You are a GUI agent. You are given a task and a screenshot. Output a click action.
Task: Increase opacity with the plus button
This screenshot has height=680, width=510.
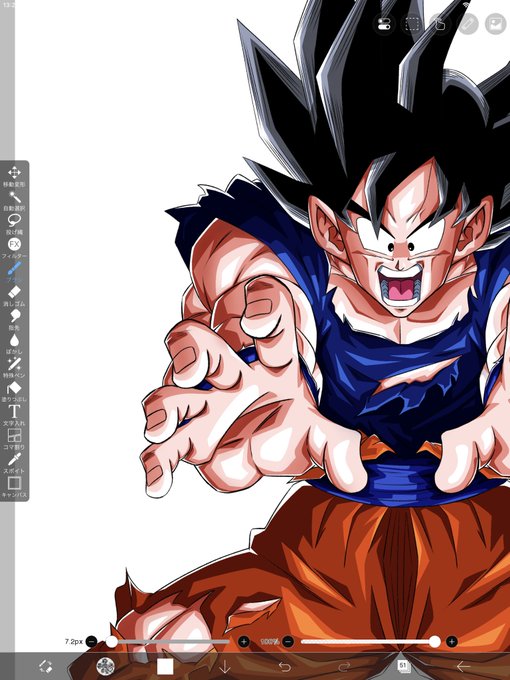tap(451, 641)
